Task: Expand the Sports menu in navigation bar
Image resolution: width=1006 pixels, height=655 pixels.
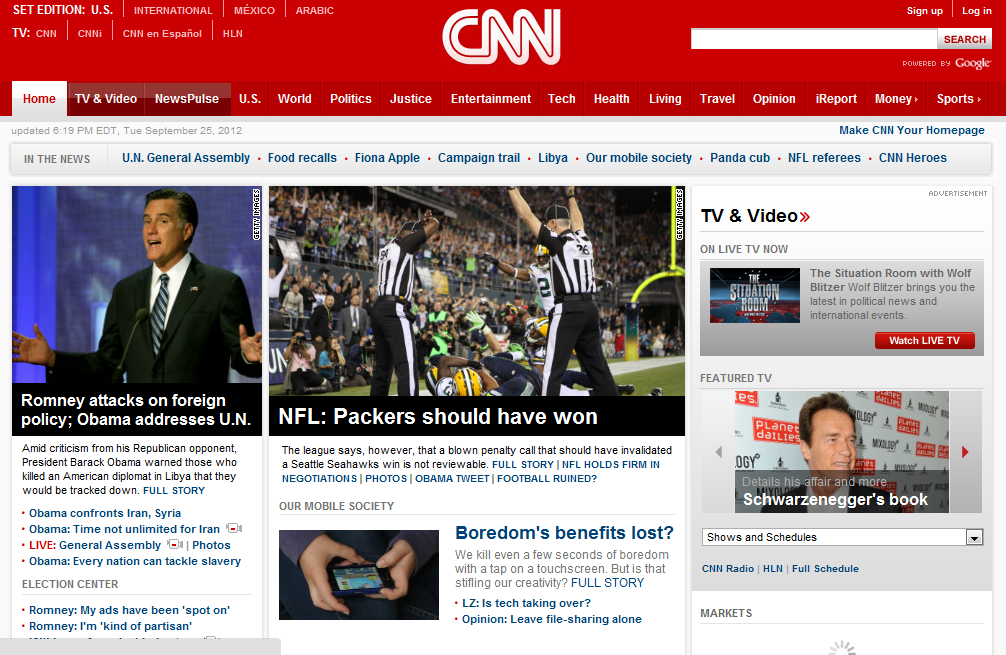Action: coord(959,99)
